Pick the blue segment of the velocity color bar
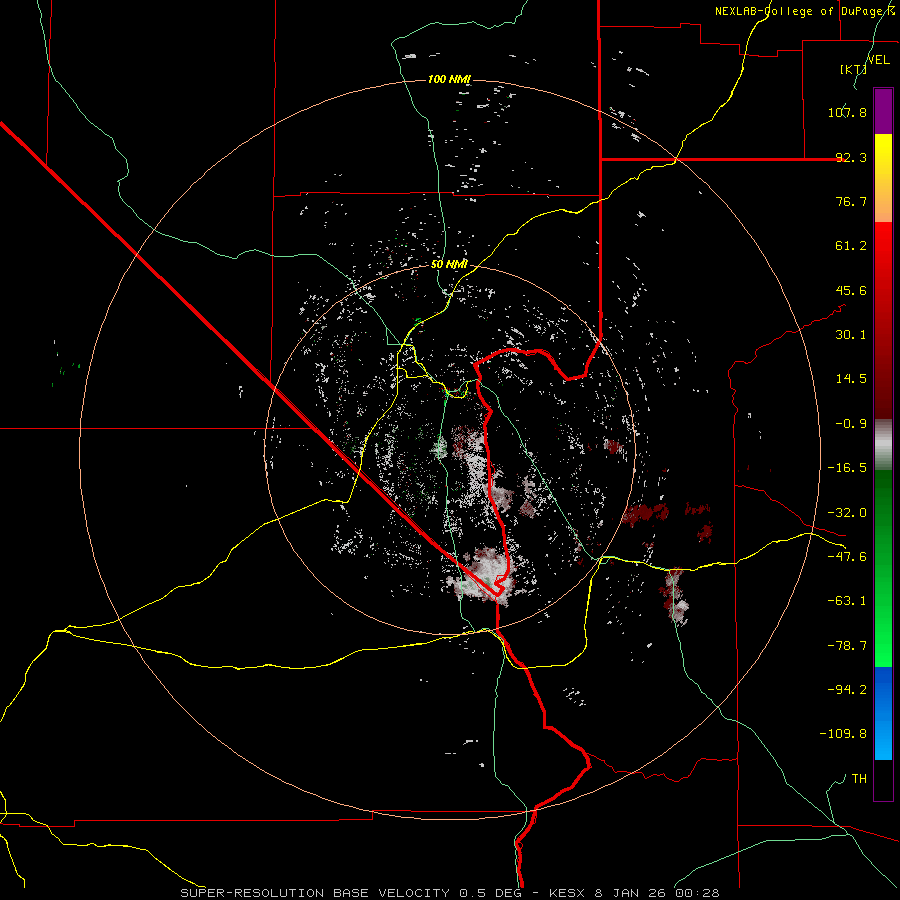 click(x=883, y=713)
